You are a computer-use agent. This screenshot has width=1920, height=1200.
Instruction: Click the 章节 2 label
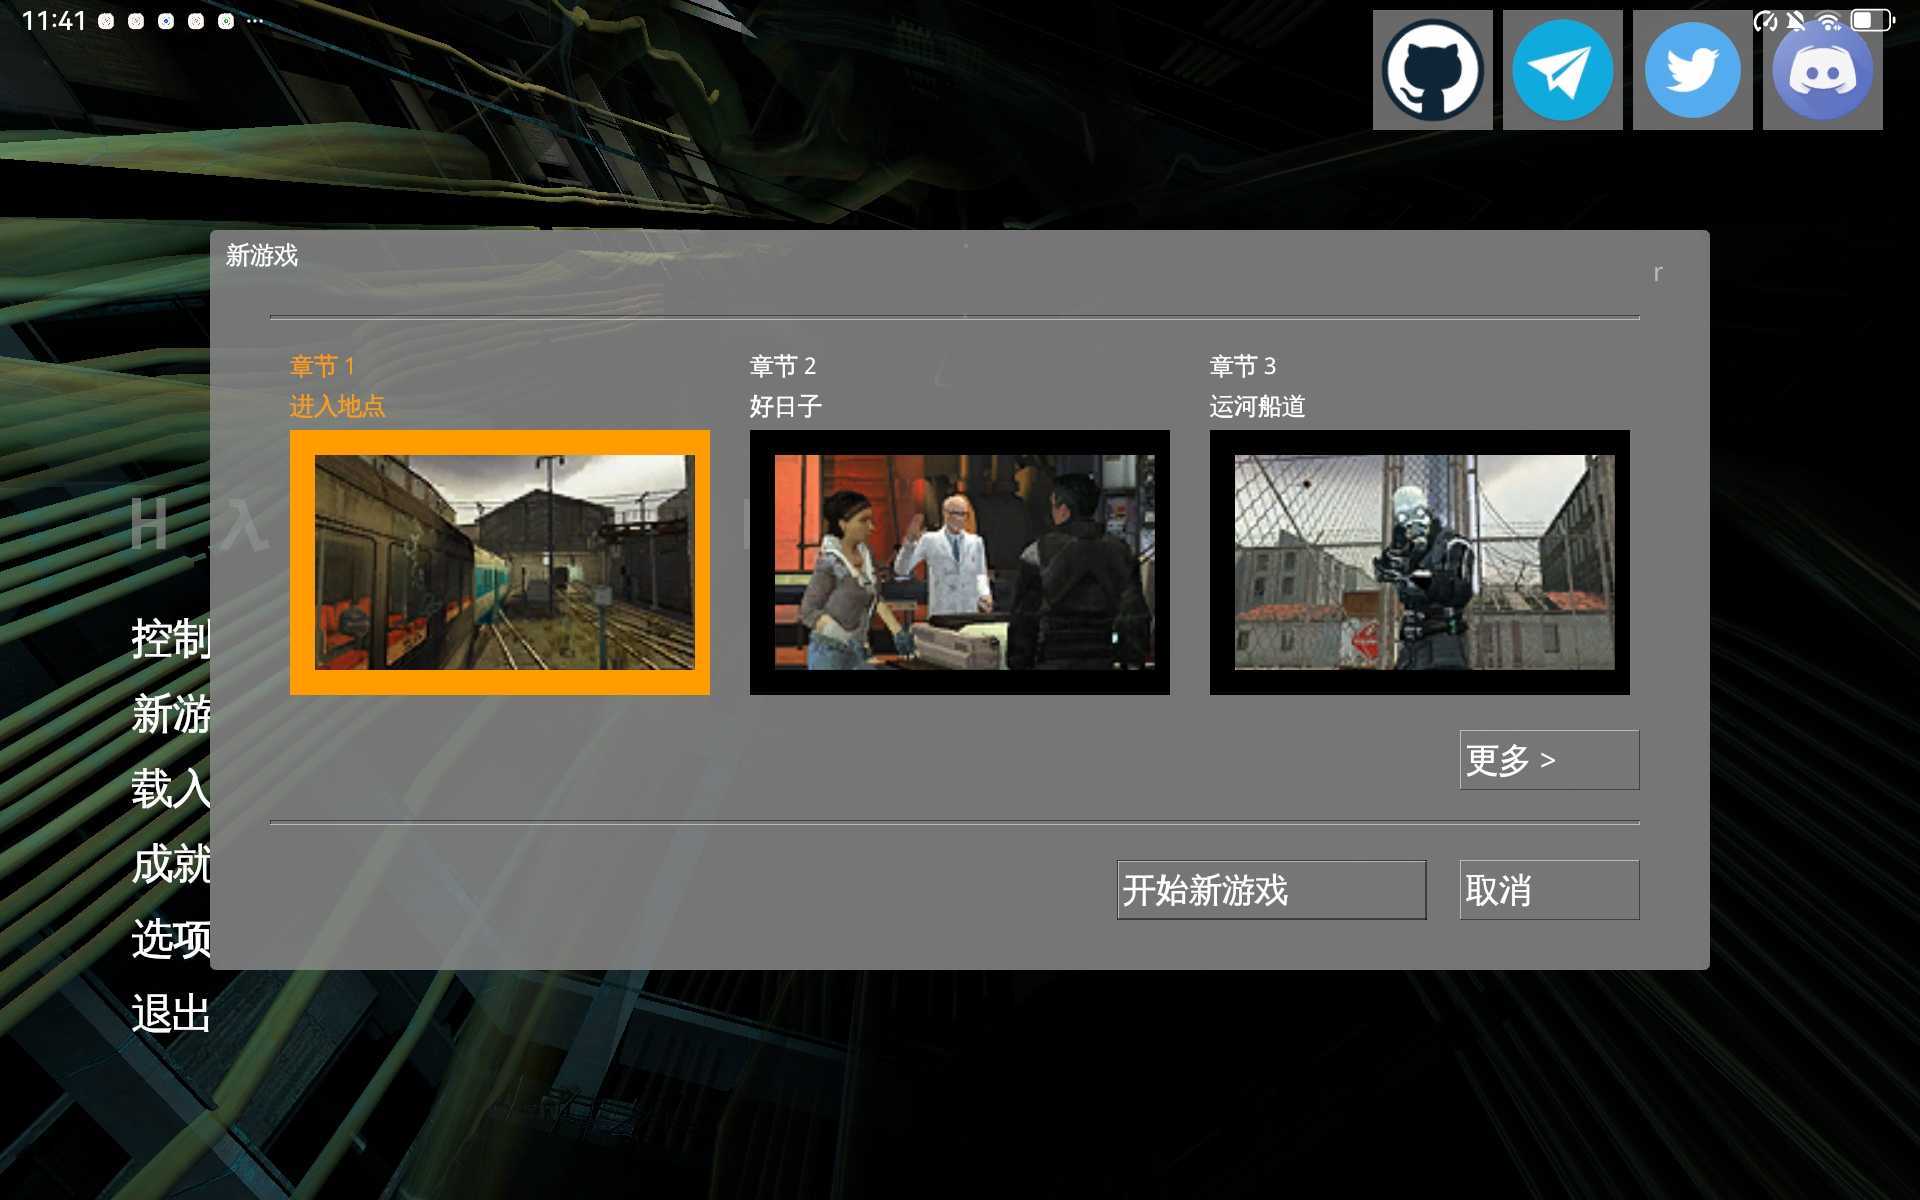[x=782, y=366]
